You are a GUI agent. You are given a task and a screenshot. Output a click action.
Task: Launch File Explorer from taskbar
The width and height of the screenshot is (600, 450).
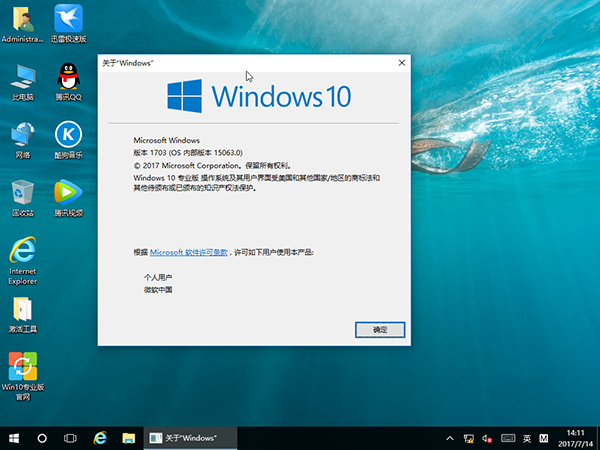[128, 438]
